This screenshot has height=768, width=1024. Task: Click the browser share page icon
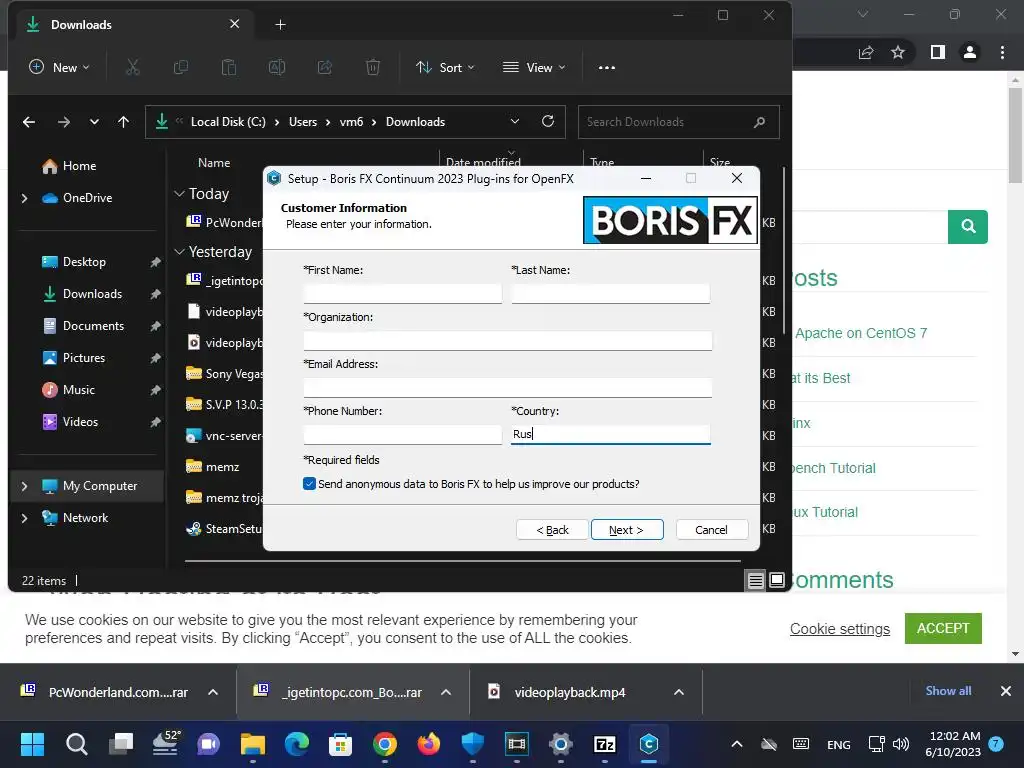866,52
